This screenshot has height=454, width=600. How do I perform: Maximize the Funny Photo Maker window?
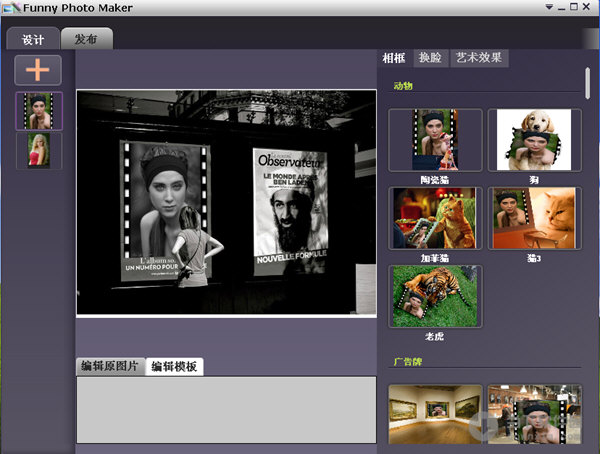[x=574, y=7]
